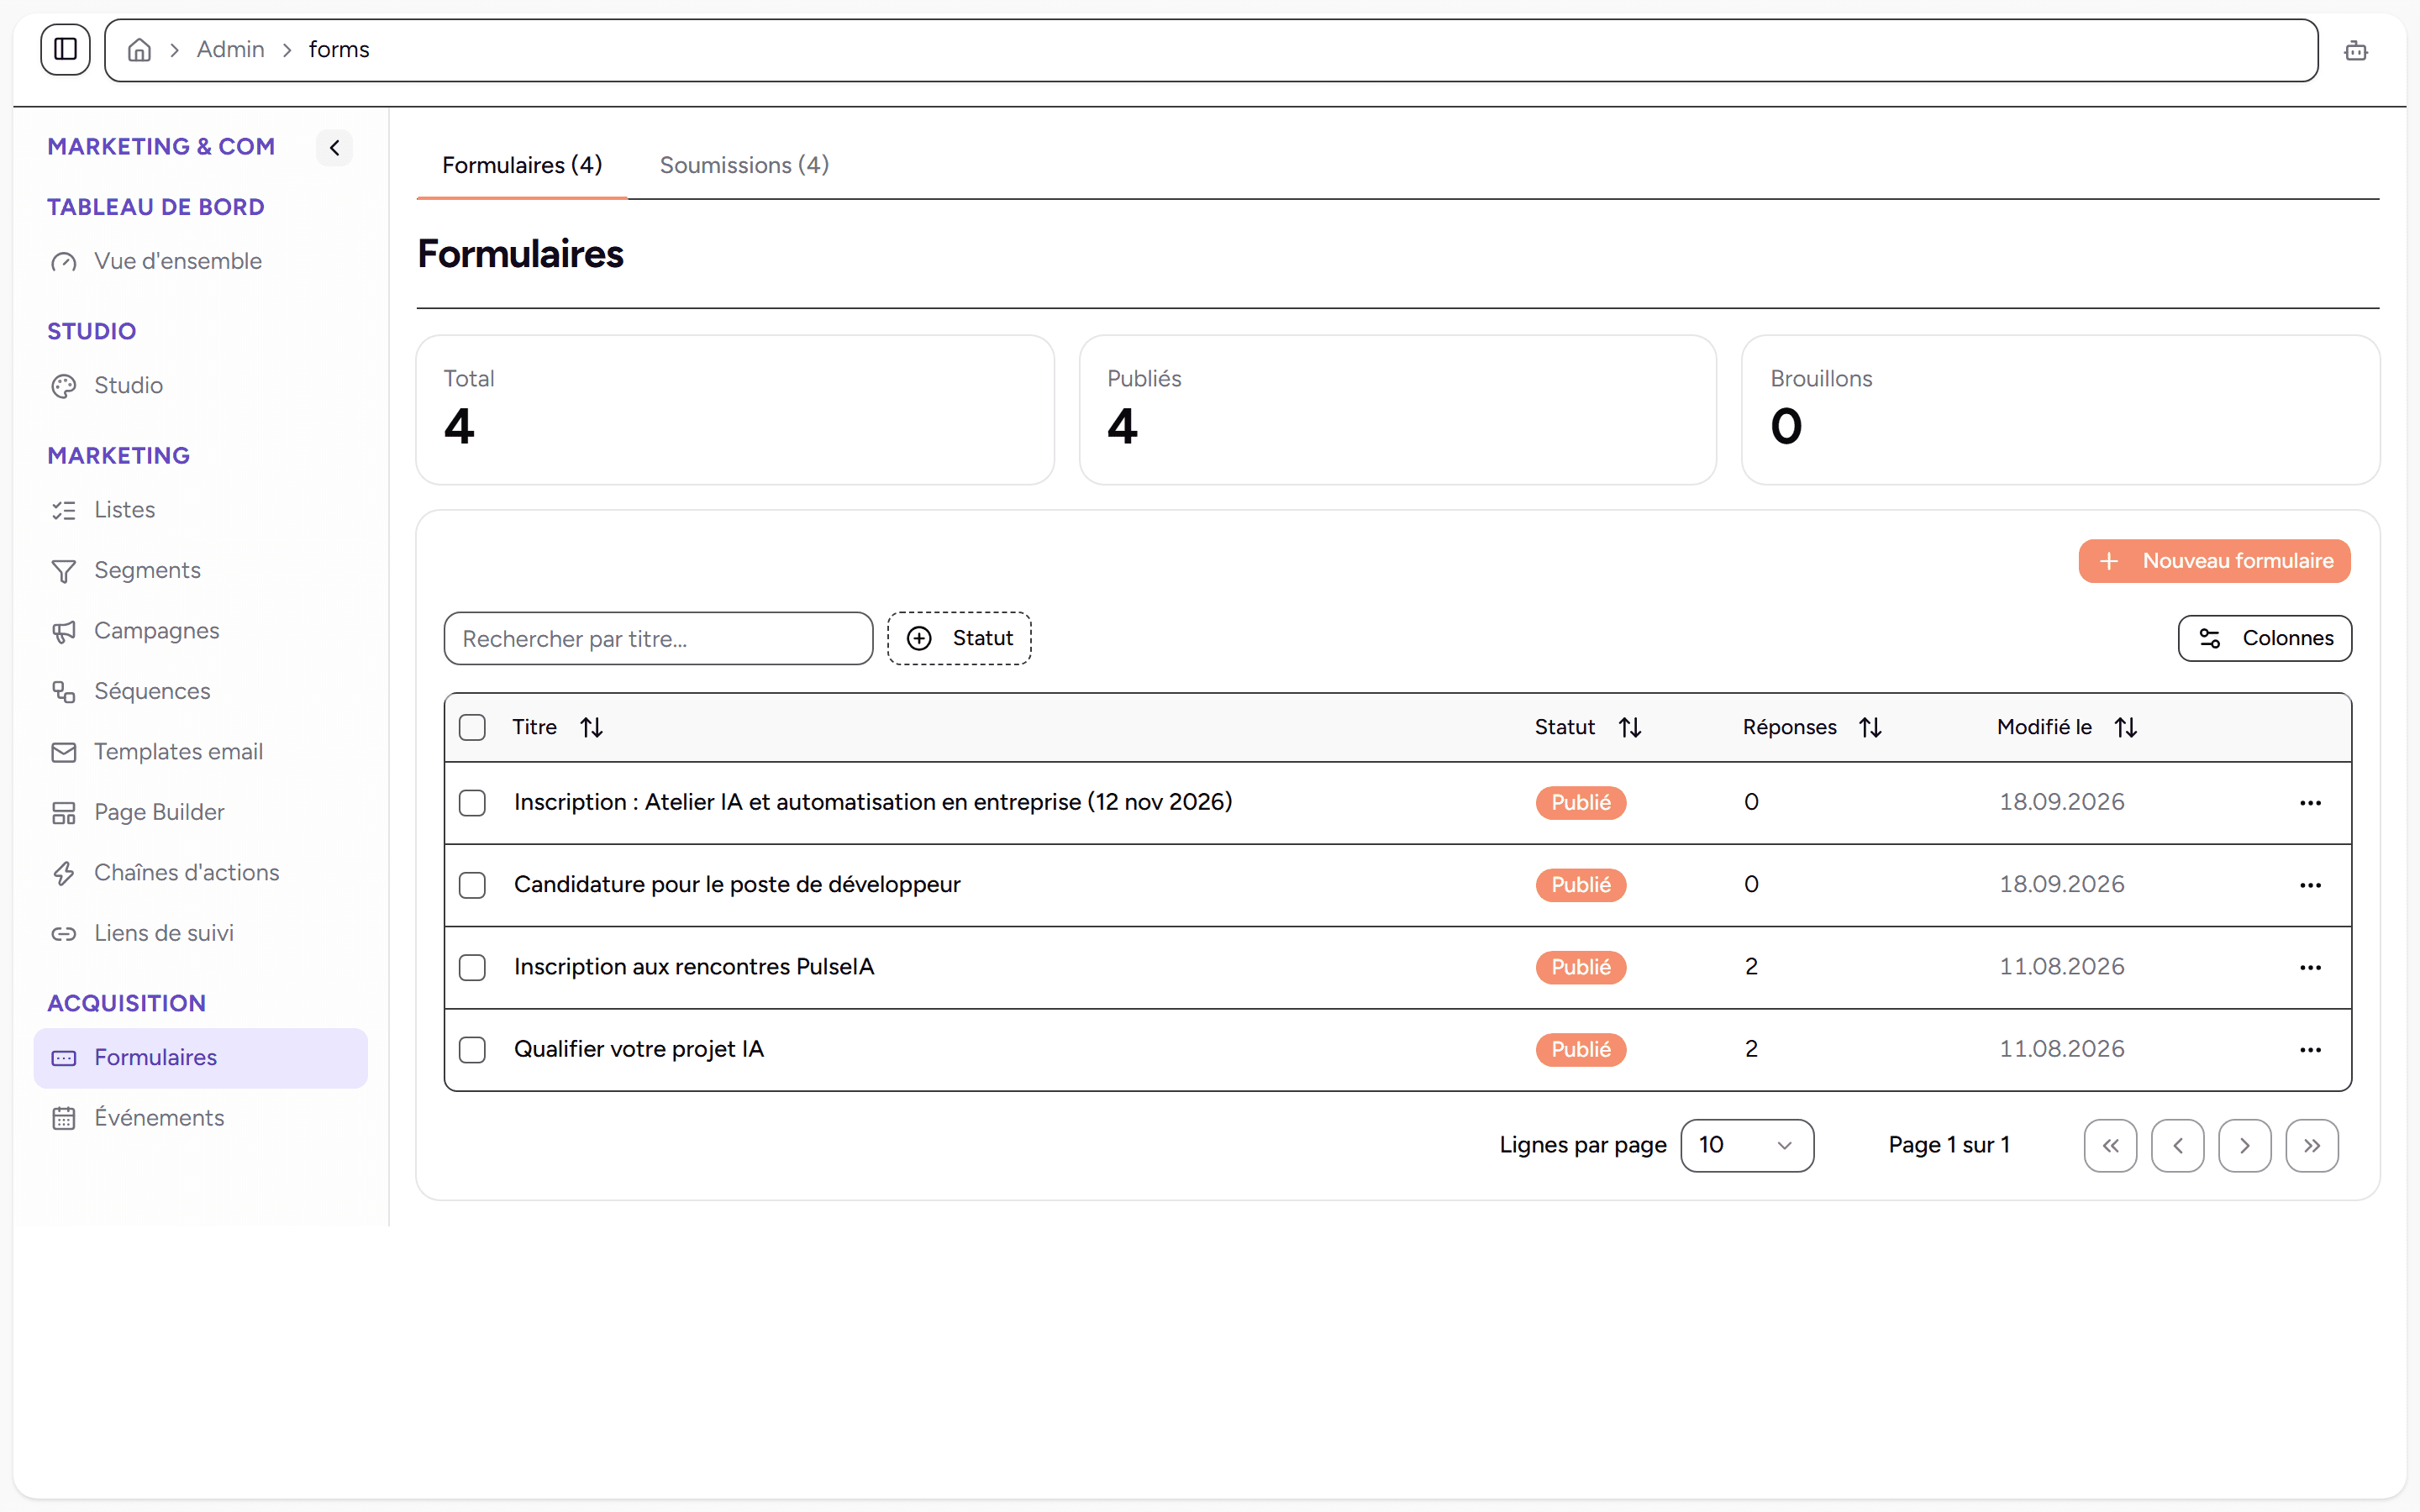This screenshot has width=2420, height=1512.
Task: Sort table by Modifié le column
Action: (2067, 727)
